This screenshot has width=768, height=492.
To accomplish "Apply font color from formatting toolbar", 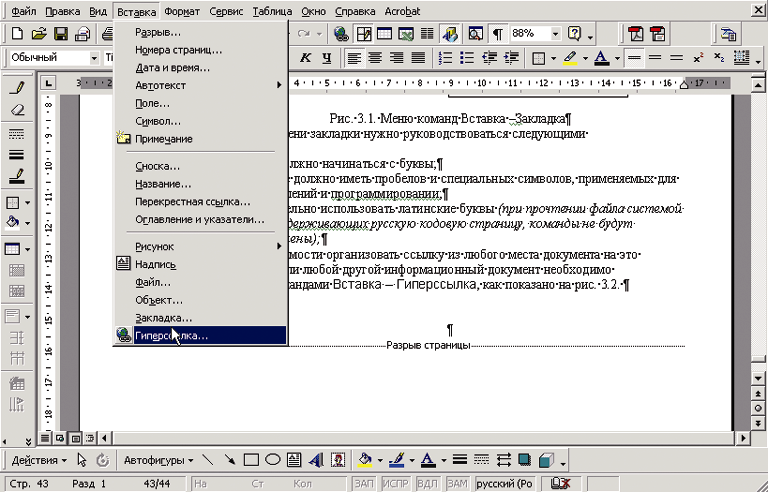I will 601,58.
